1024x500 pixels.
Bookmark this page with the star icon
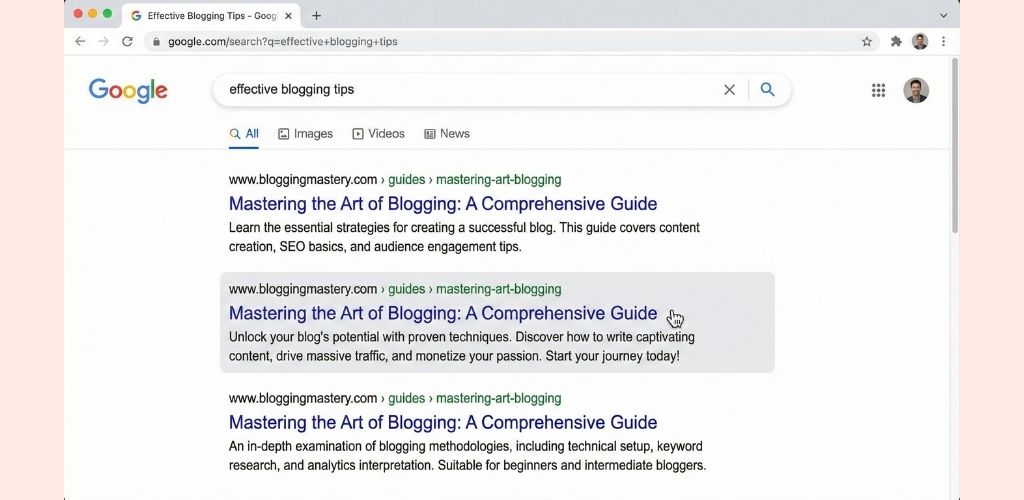867,41
